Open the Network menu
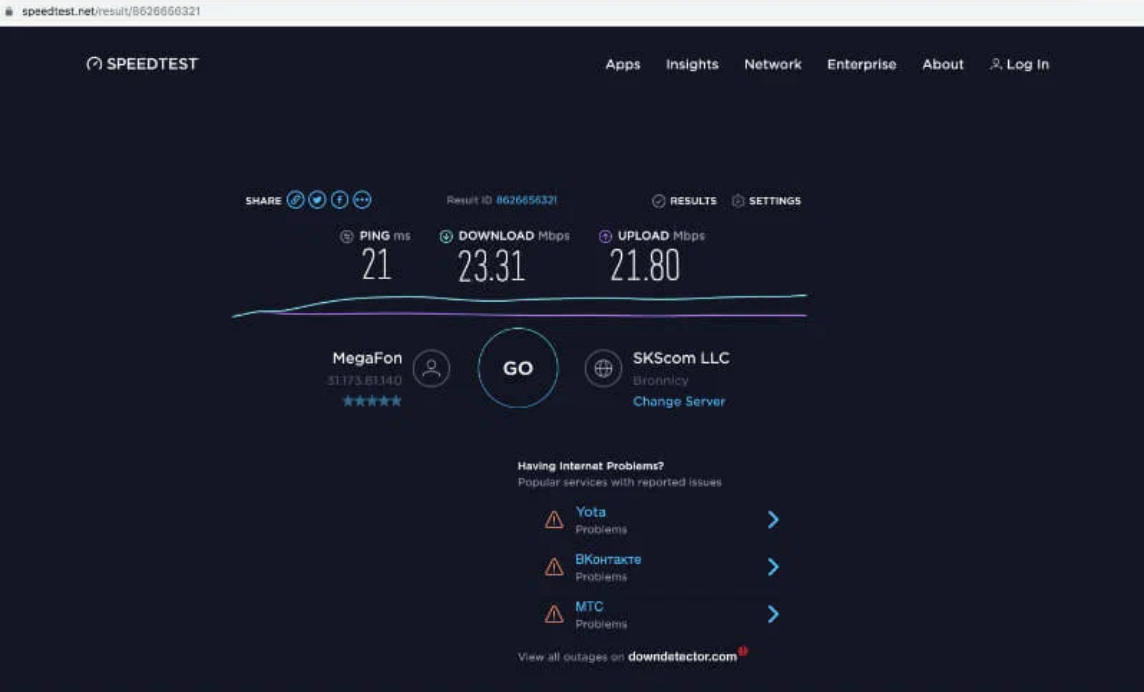 (773, 64)
